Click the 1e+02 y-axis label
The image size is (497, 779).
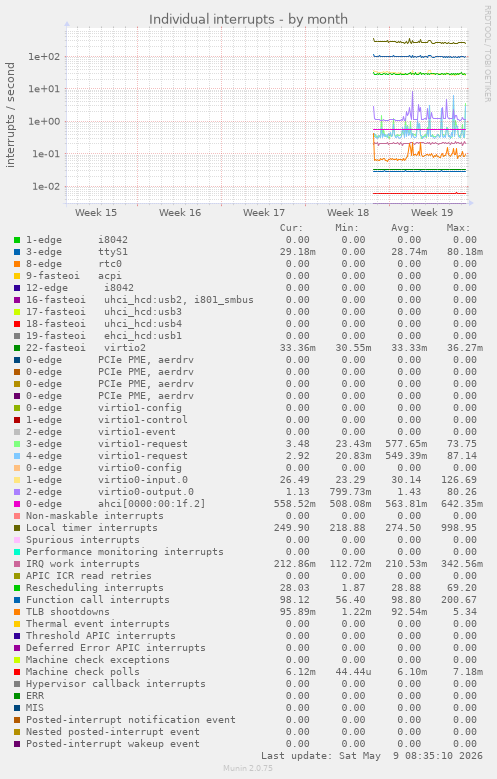coord(44,57)
